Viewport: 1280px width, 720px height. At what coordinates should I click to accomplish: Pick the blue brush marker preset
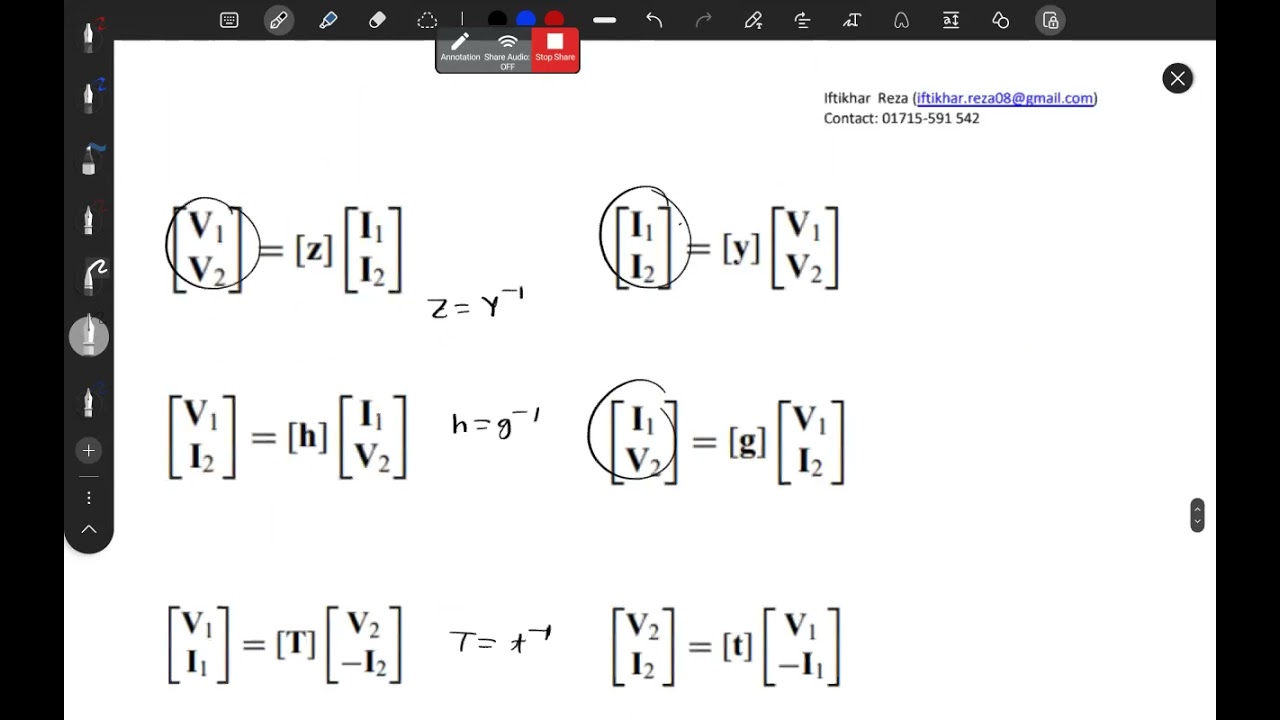point(89,160)
